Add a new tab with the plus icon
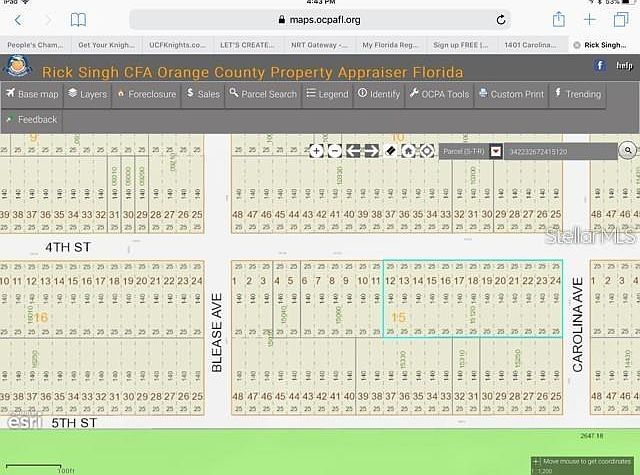Viewport: 640px width, 475px height. pos(589,19)
